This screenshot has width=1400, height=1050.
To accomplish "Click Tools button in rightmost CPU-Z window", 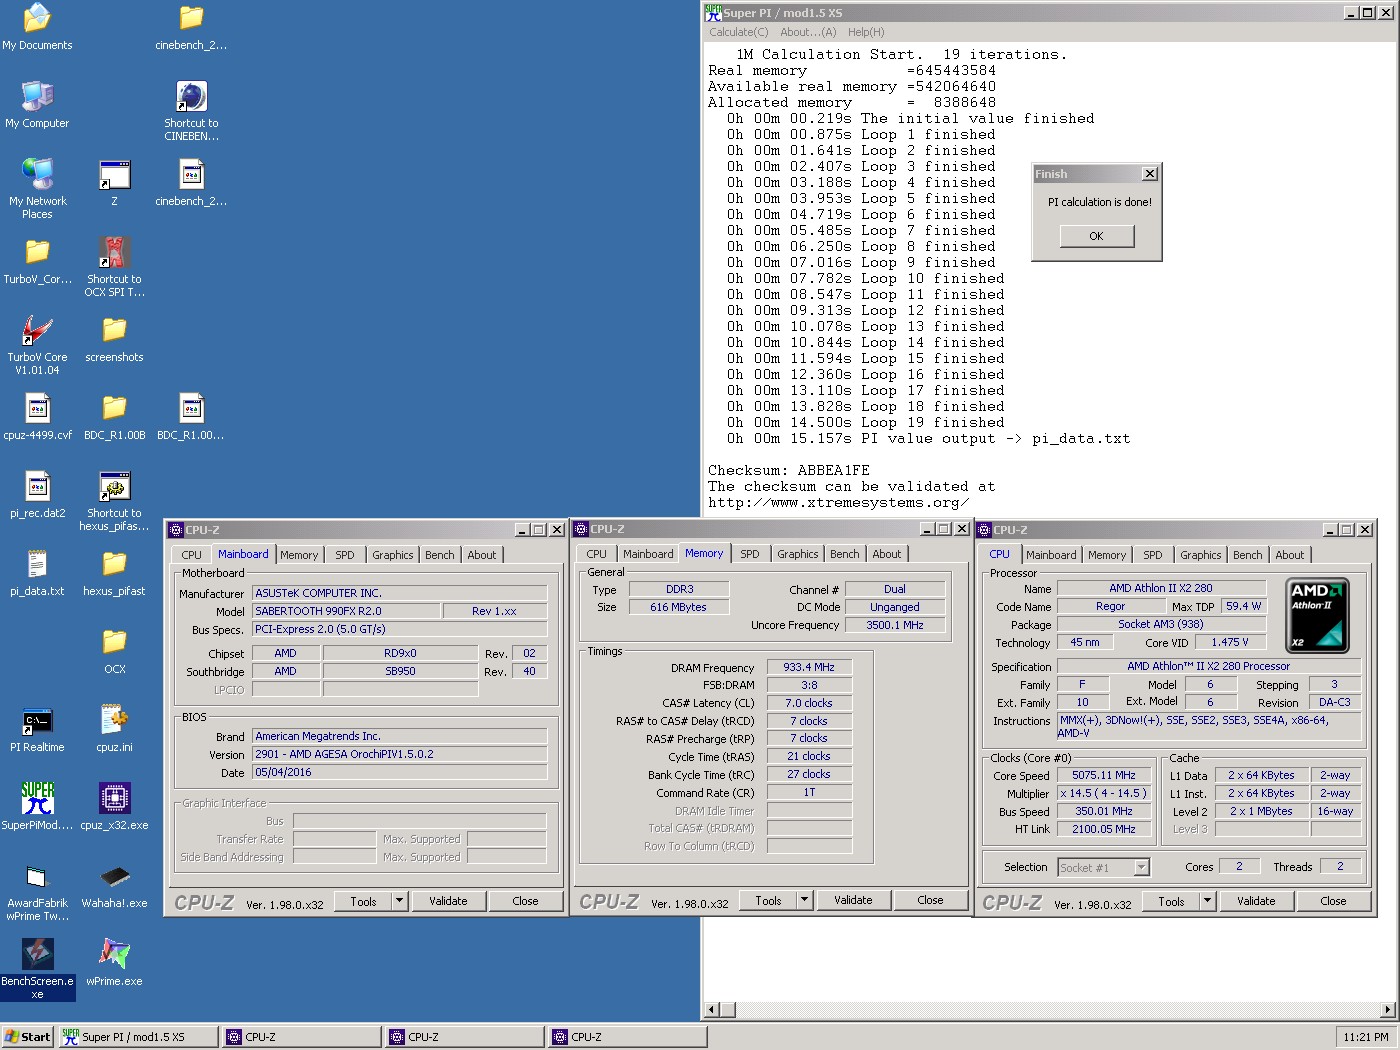I will tap(1171, 901).
